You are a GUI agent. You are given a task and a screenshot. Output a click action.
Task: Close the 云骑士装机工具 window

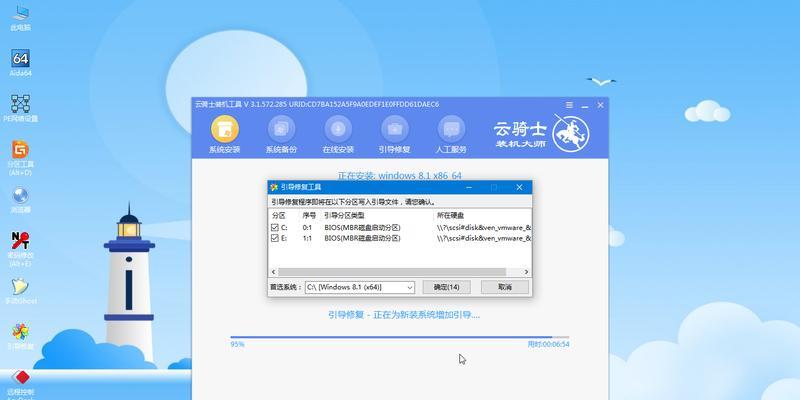(x=601, y=105)
